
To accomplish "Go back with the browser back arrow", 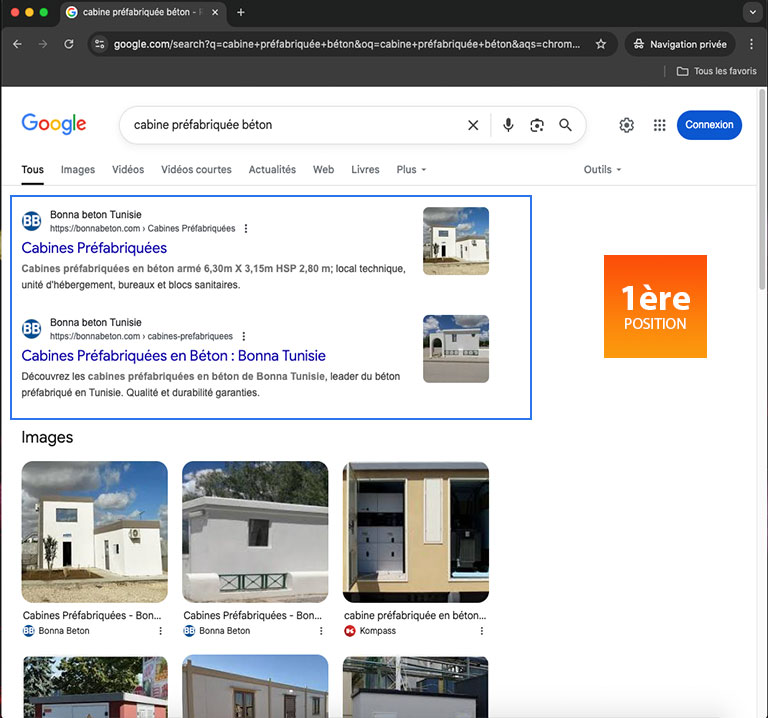I will click(x=18, y=44).
